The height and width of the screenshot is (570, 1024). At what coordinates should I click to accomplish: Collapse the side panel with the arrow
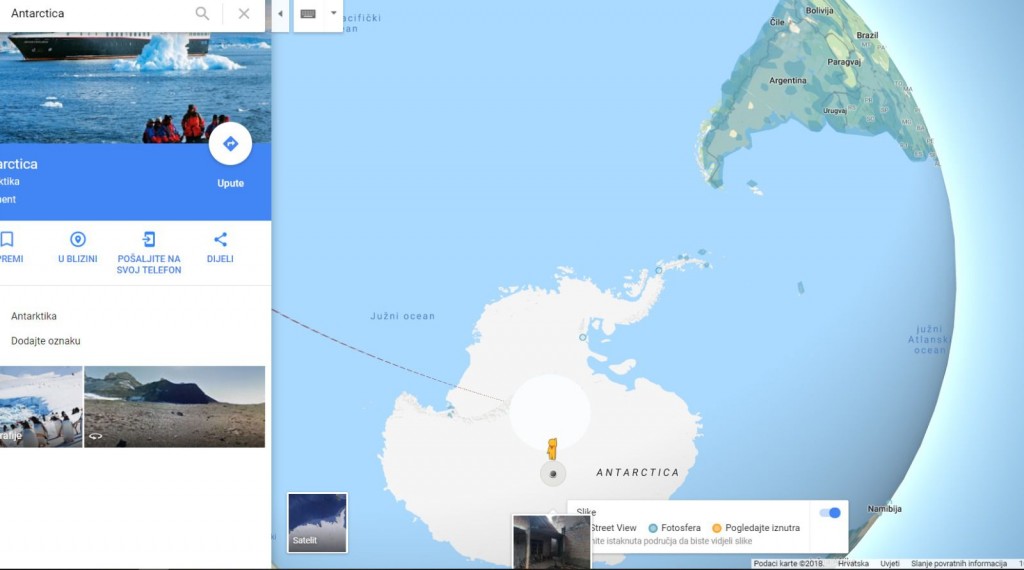coord(280,14)
